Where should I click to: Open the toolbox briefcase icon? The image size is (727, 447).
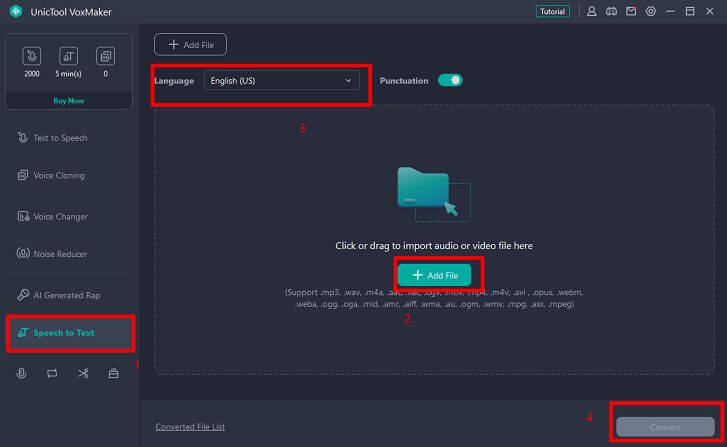click(x=114, y=373)
